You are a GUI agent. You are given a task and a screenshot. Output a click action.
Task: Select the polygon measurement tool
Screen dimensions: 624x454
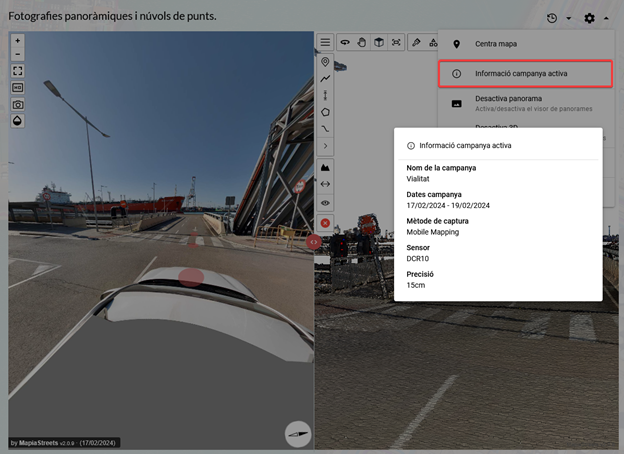[325, 112]
